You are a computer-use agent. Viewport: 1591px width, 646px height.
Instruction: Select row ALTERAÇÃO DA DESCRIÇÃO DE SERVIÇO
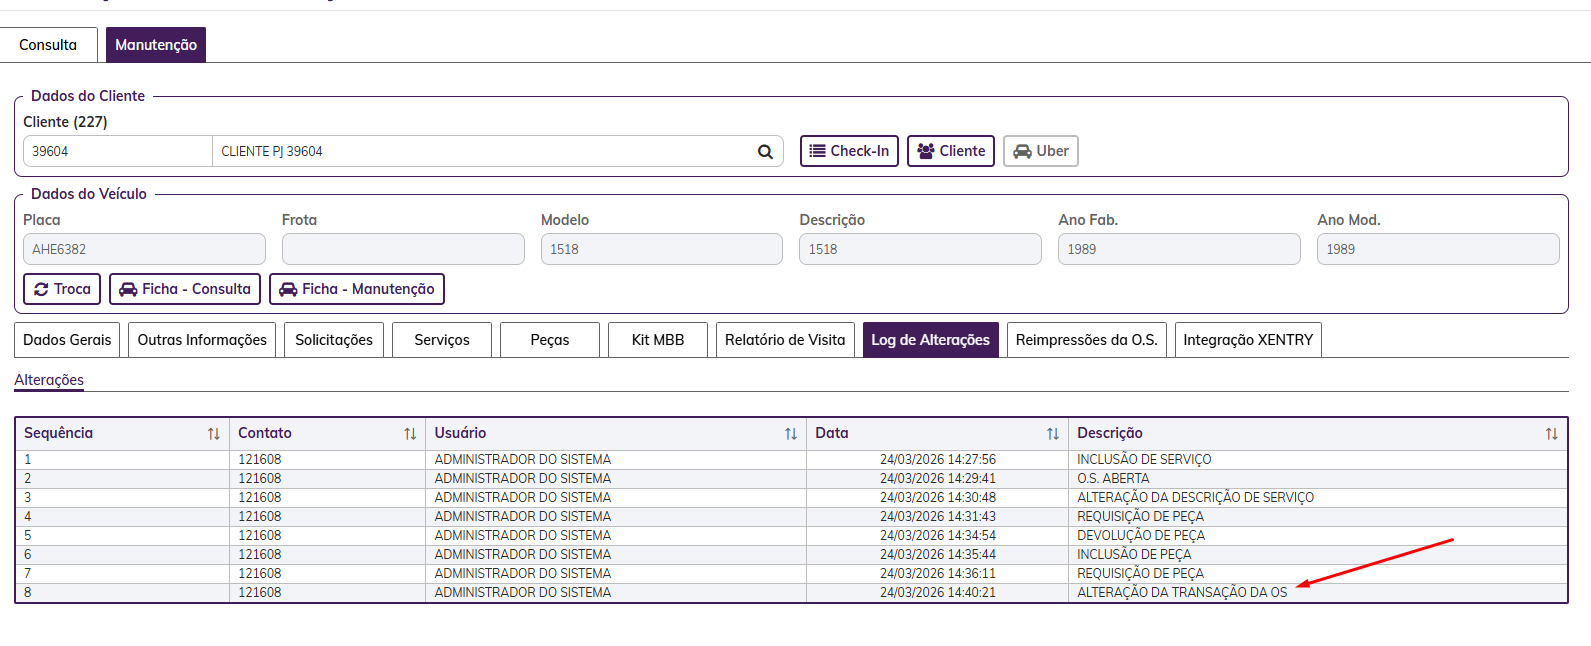tap(791, 498)
